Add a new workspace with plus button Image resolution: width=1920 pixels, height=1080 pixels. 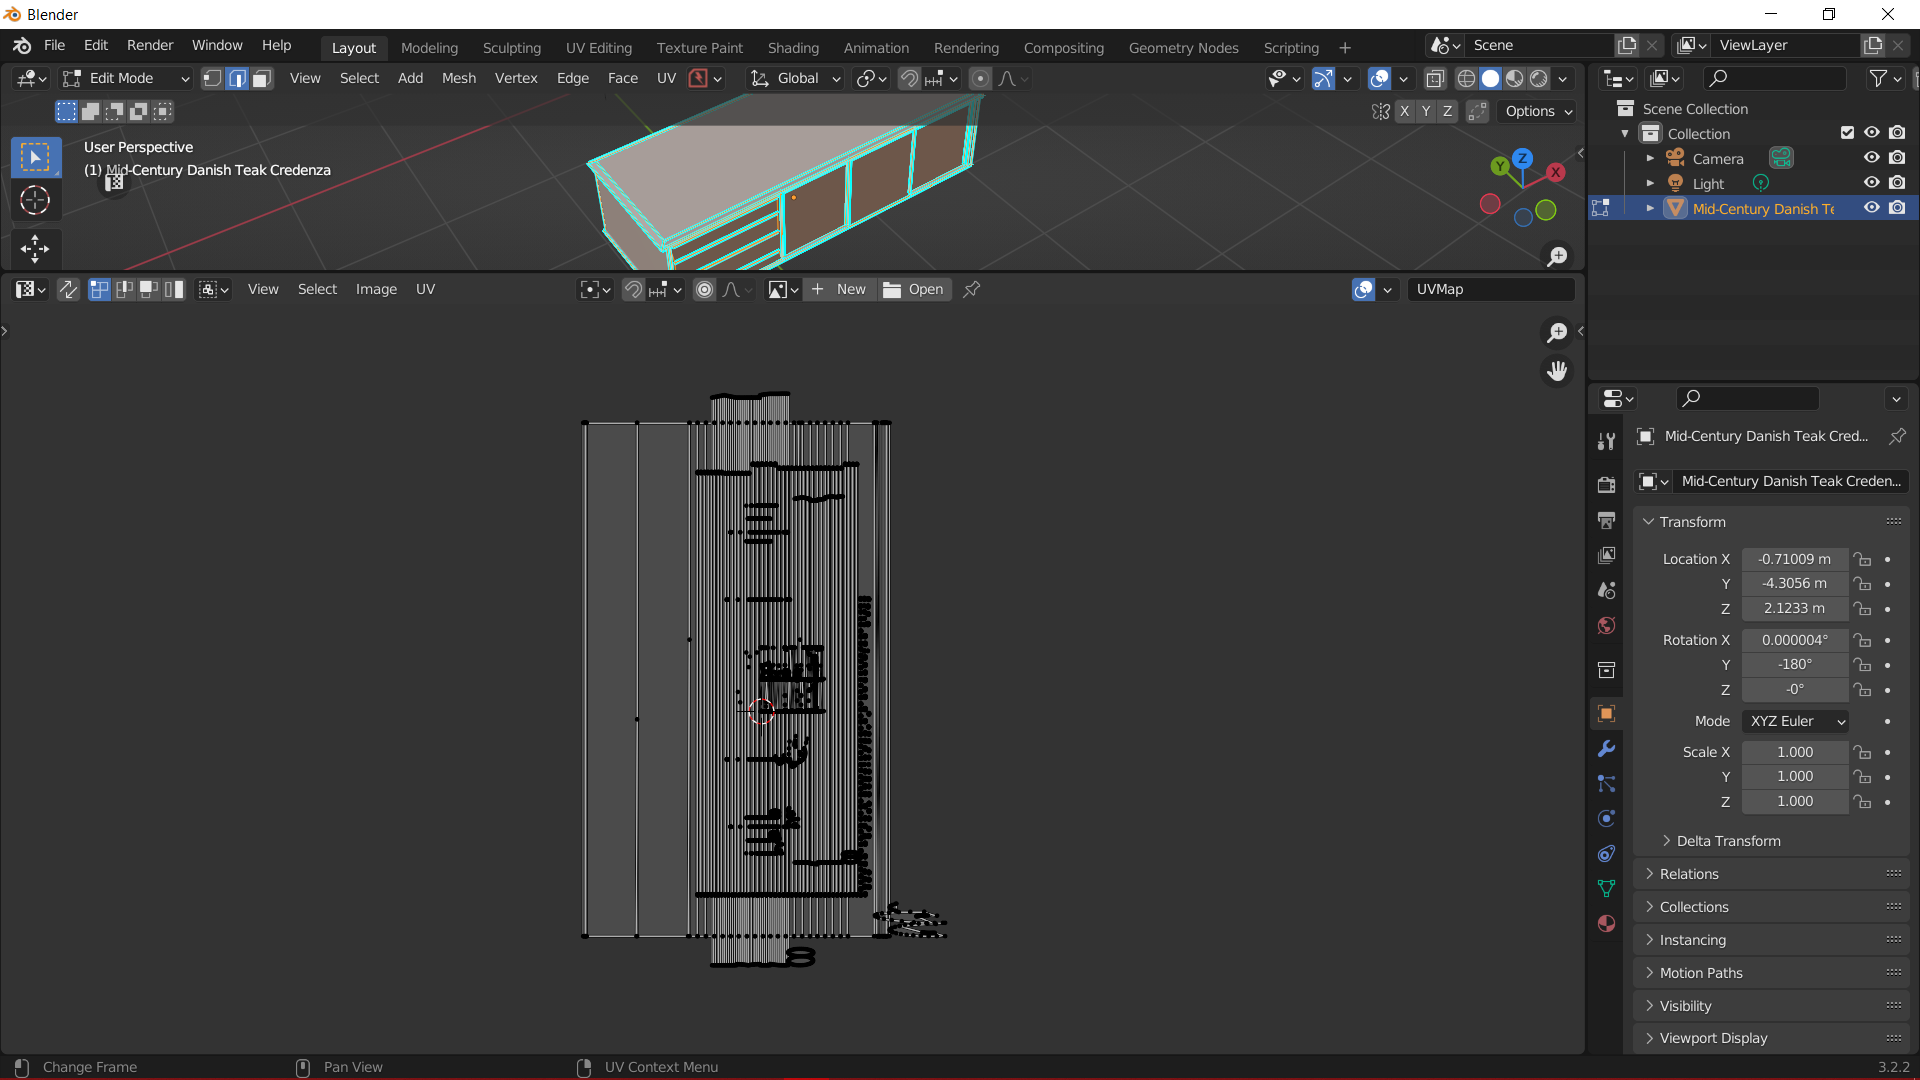[x=1345, y=47]
